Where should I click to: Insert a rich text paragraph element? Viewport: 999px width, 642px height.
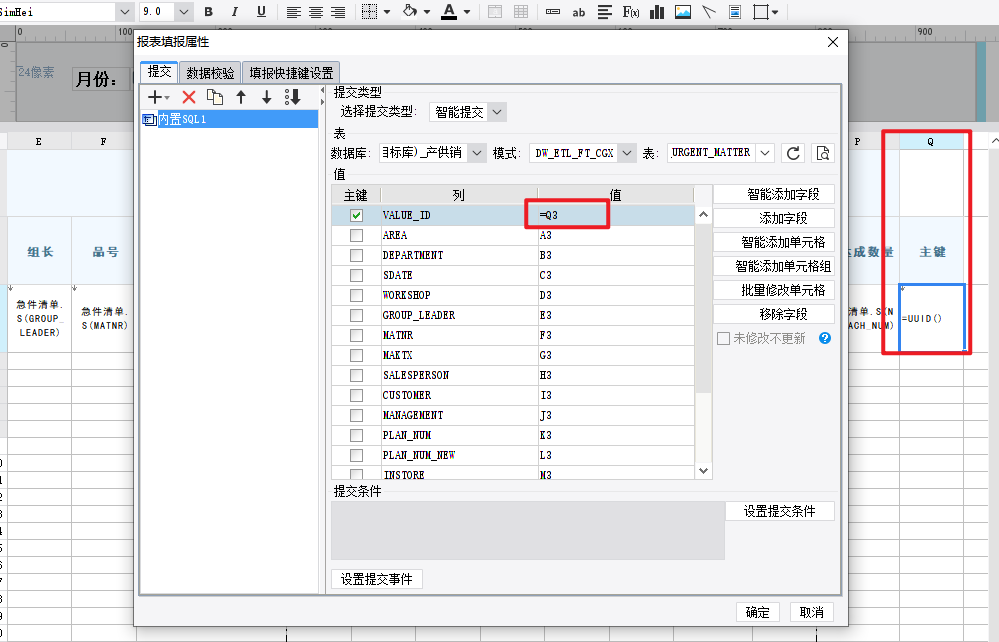(x=605, y=11)
